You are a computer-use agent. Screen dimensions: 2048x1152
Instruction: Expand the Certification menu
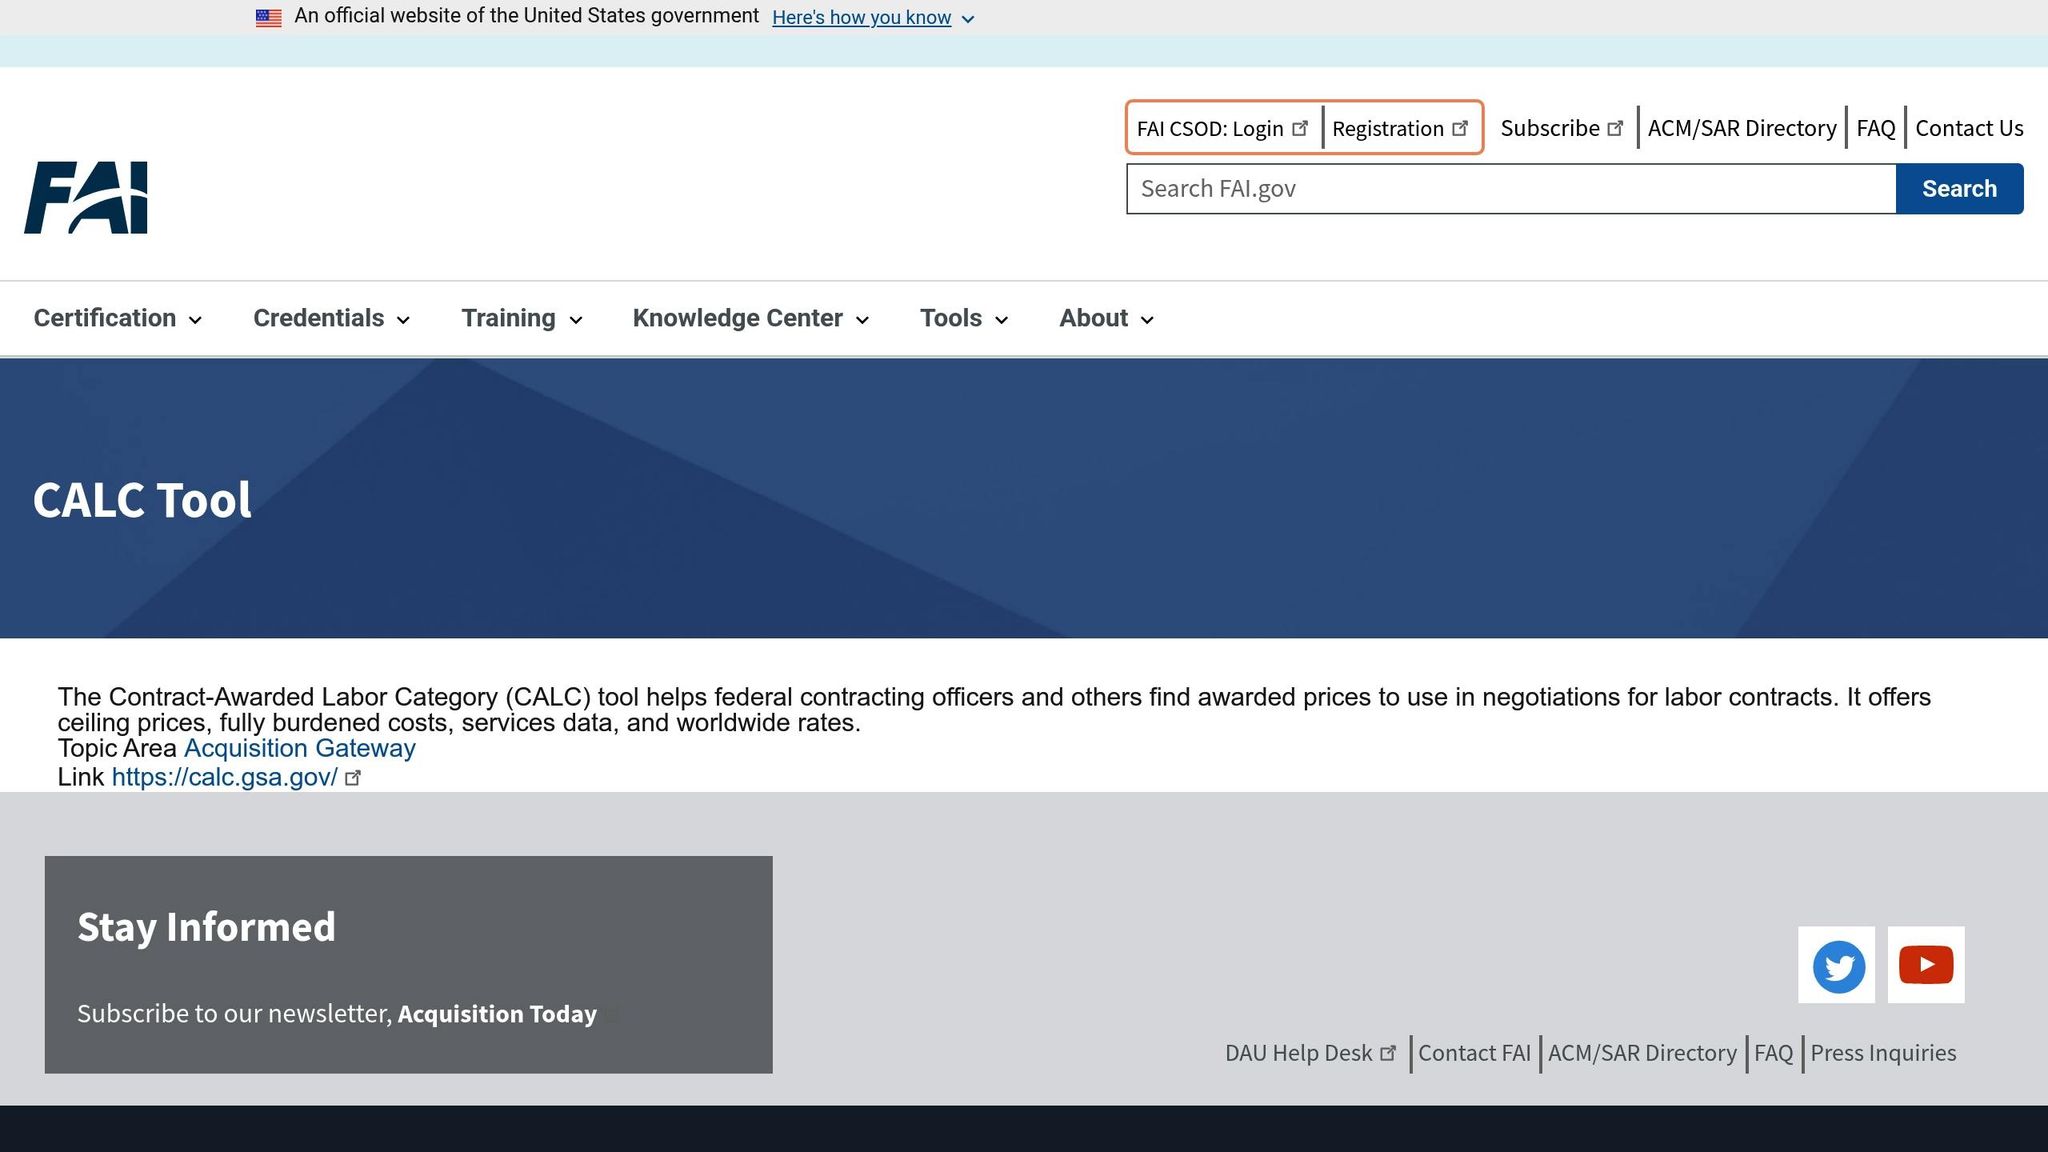(118, 318)
